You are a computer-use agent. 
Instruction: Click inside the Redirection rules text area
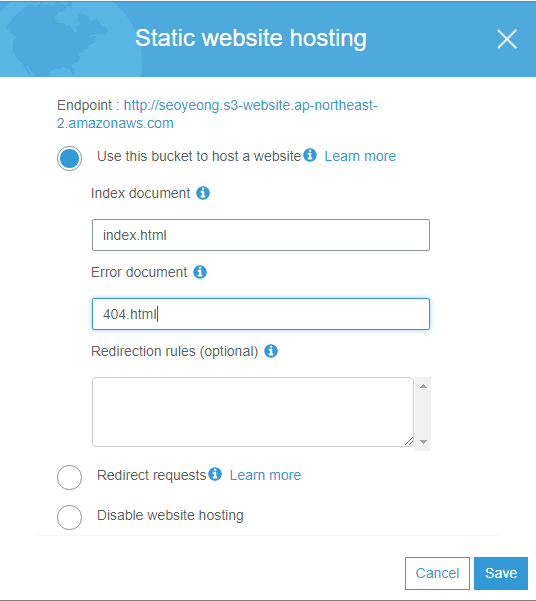[253, 412]
